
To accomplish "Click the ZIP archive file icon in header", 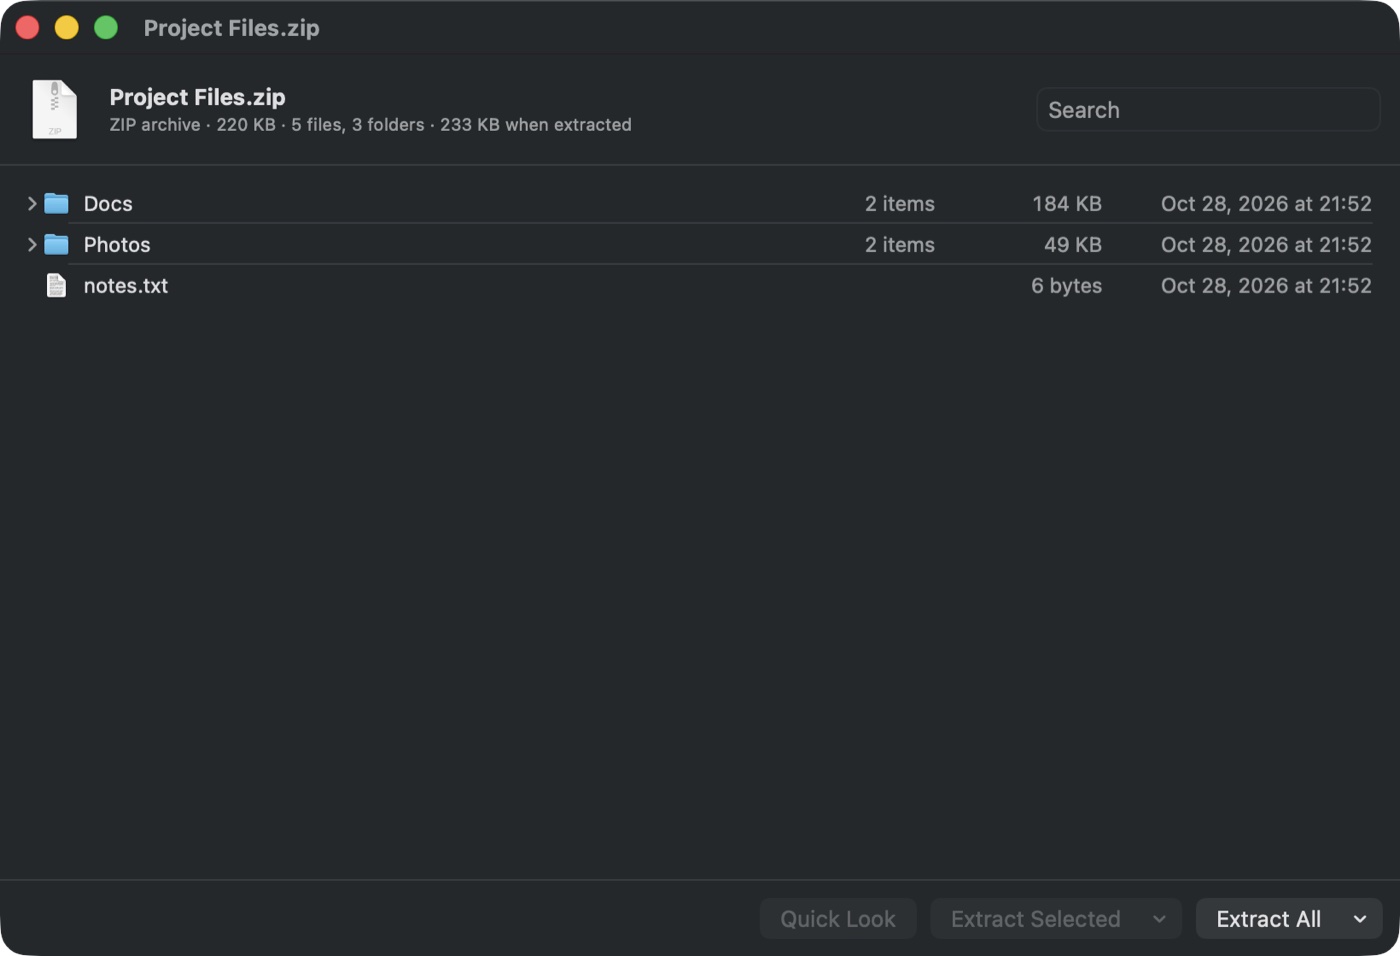I will (54, 109).
